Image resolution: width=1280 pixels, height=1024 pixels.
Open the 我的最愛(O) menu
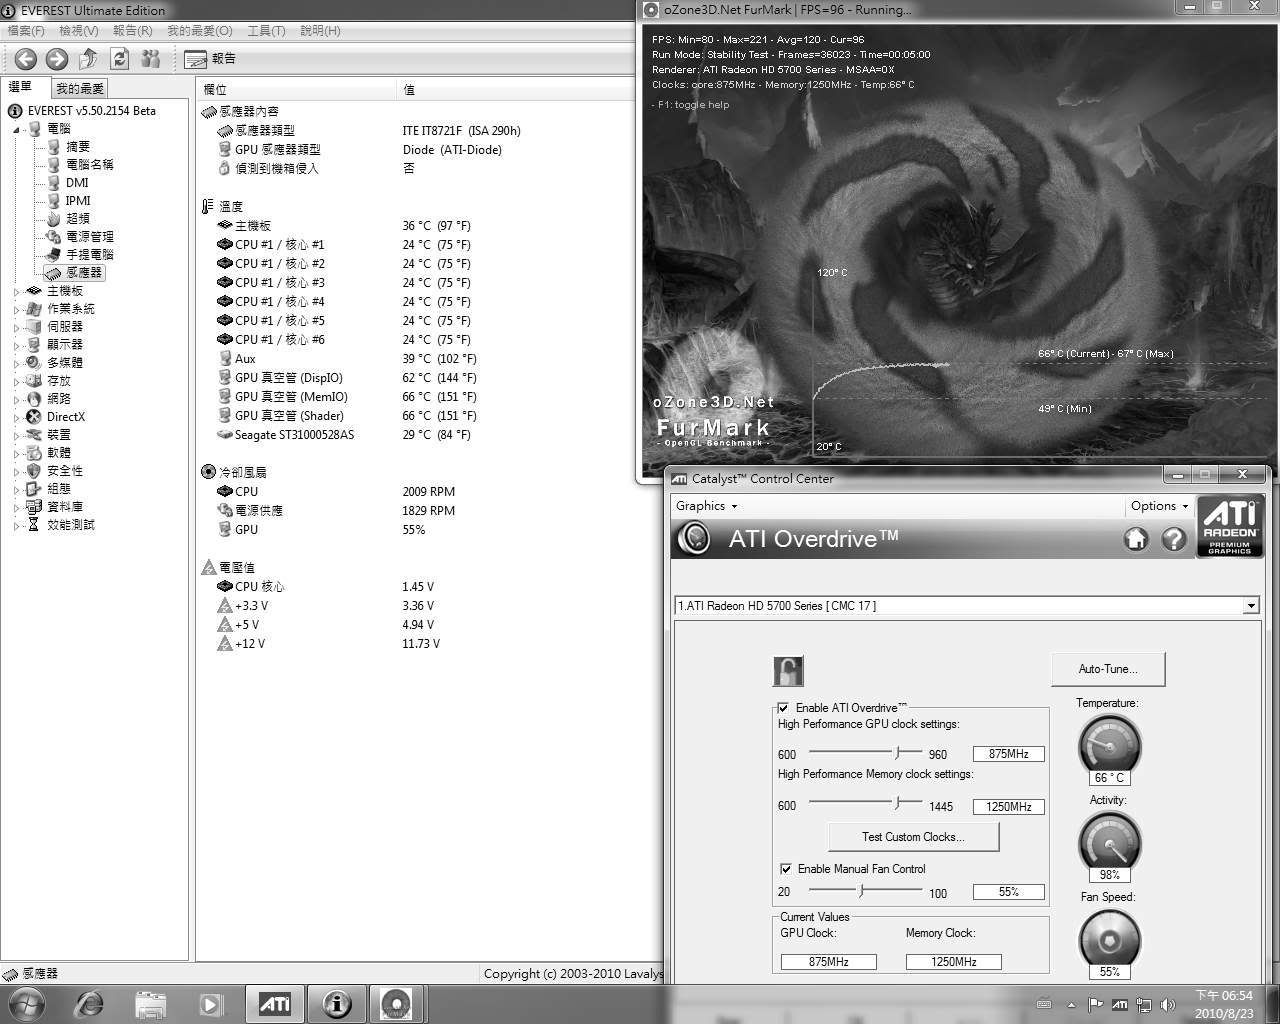[x=200, y=31]
